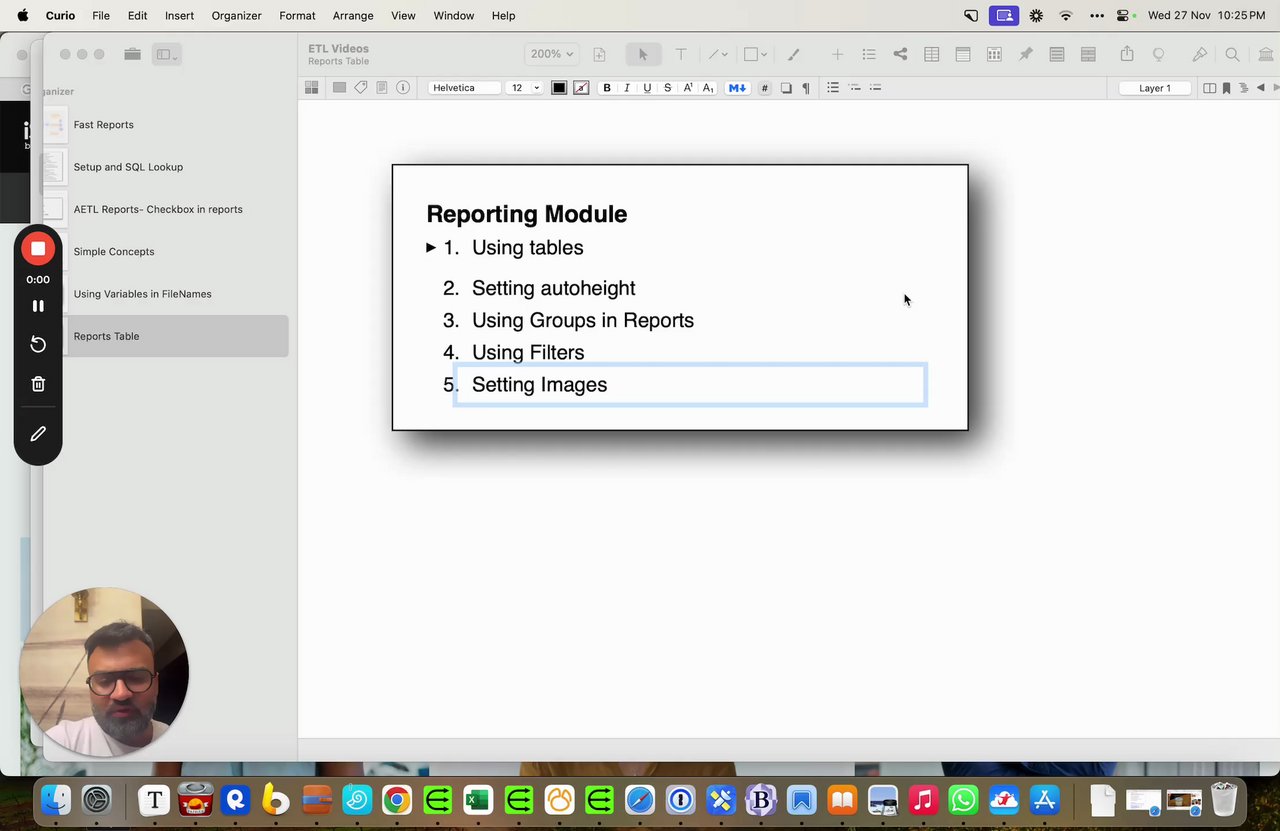Open the Arrange menu
The image size is (1280, 831).
coord(353,16)
